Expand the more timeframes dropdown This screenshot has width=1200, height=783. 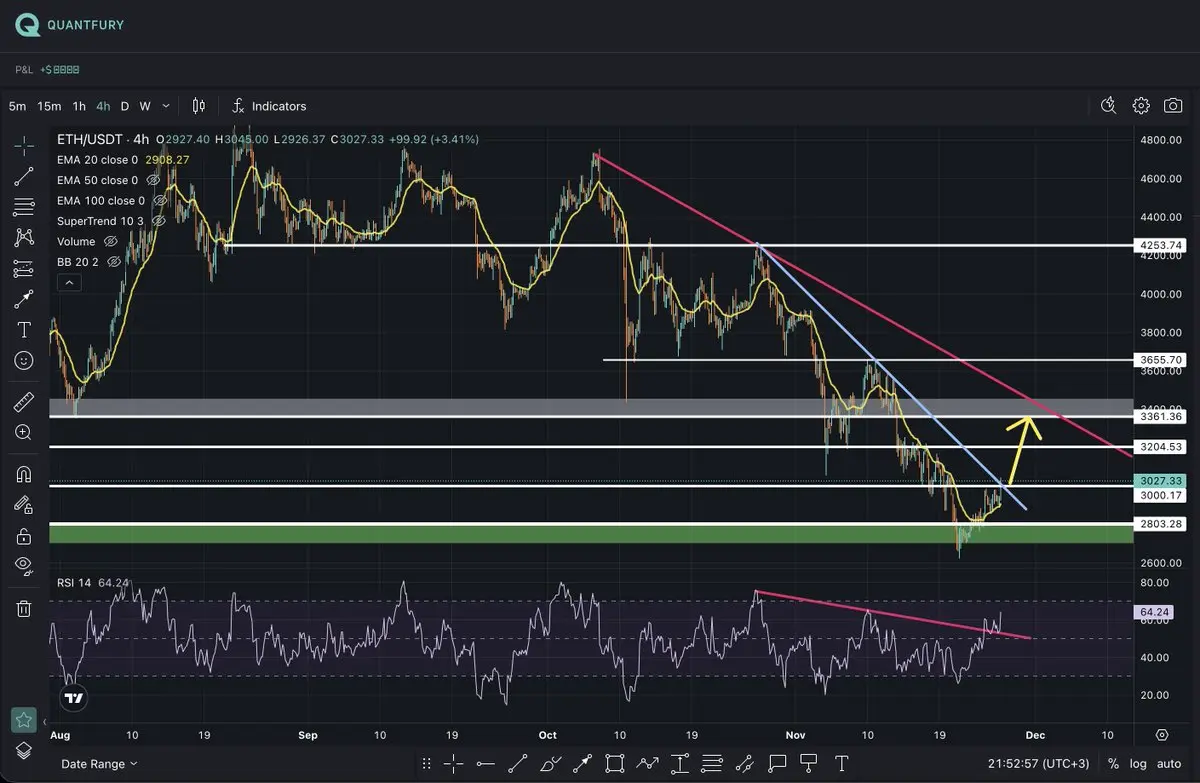click(x=166, y=106)
